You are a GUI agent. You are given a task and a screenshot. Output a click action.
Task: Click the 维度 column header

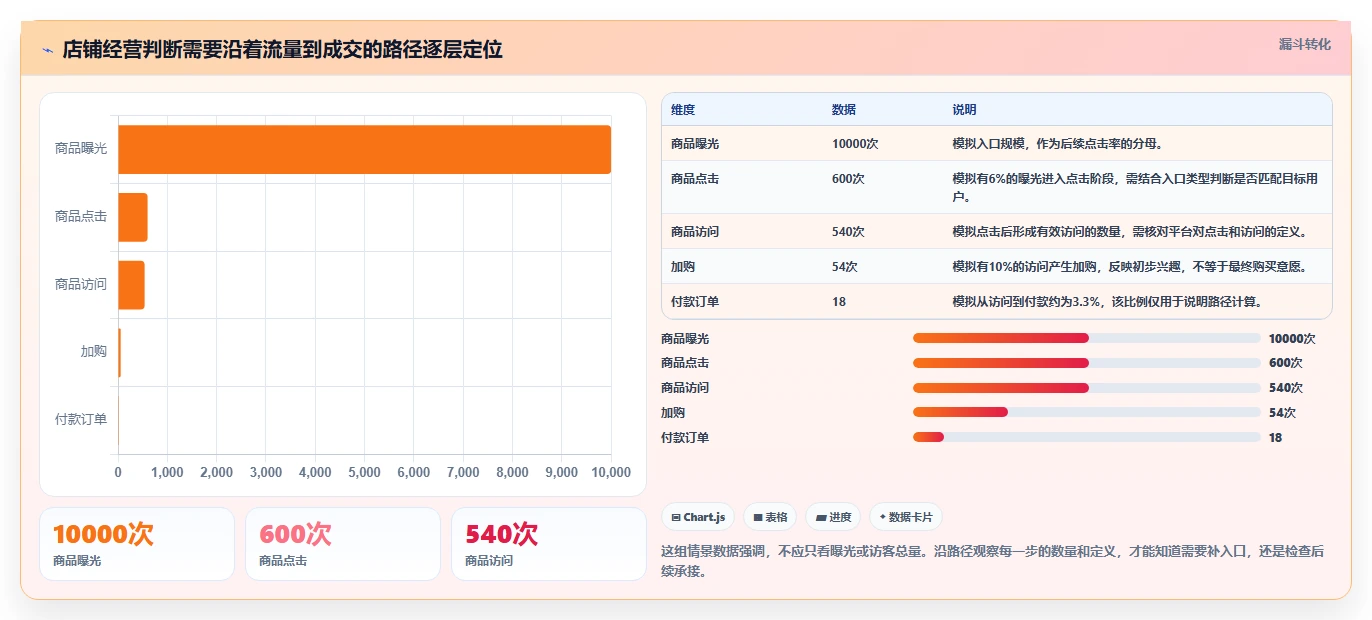(683, 109)
